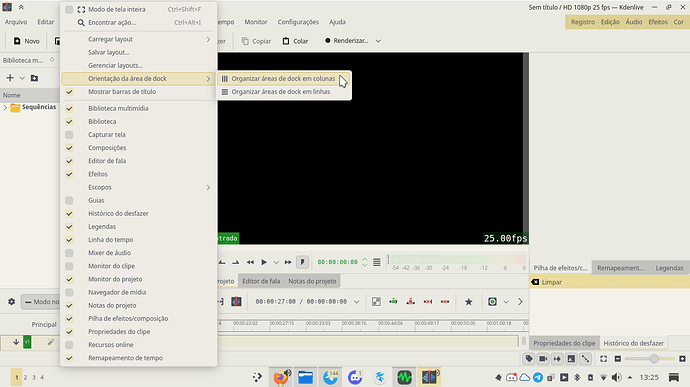Adjust the timeline zoom slider
Viewport: 690px width, 387px height.
tap(654, 359)
